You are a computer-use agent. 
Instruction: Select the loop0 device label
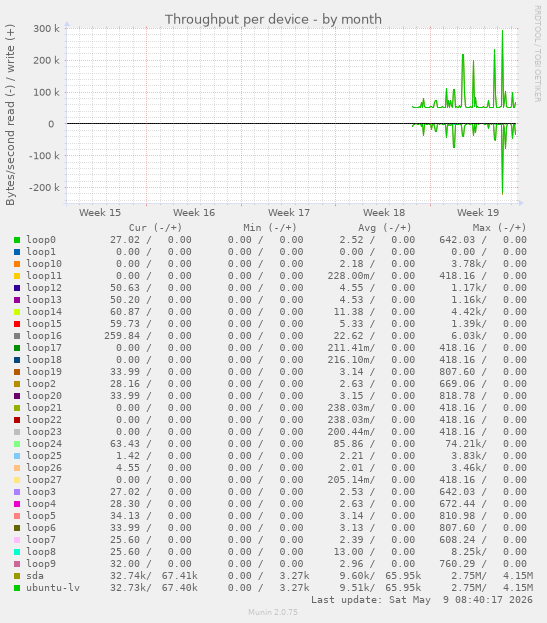point(41,240)
